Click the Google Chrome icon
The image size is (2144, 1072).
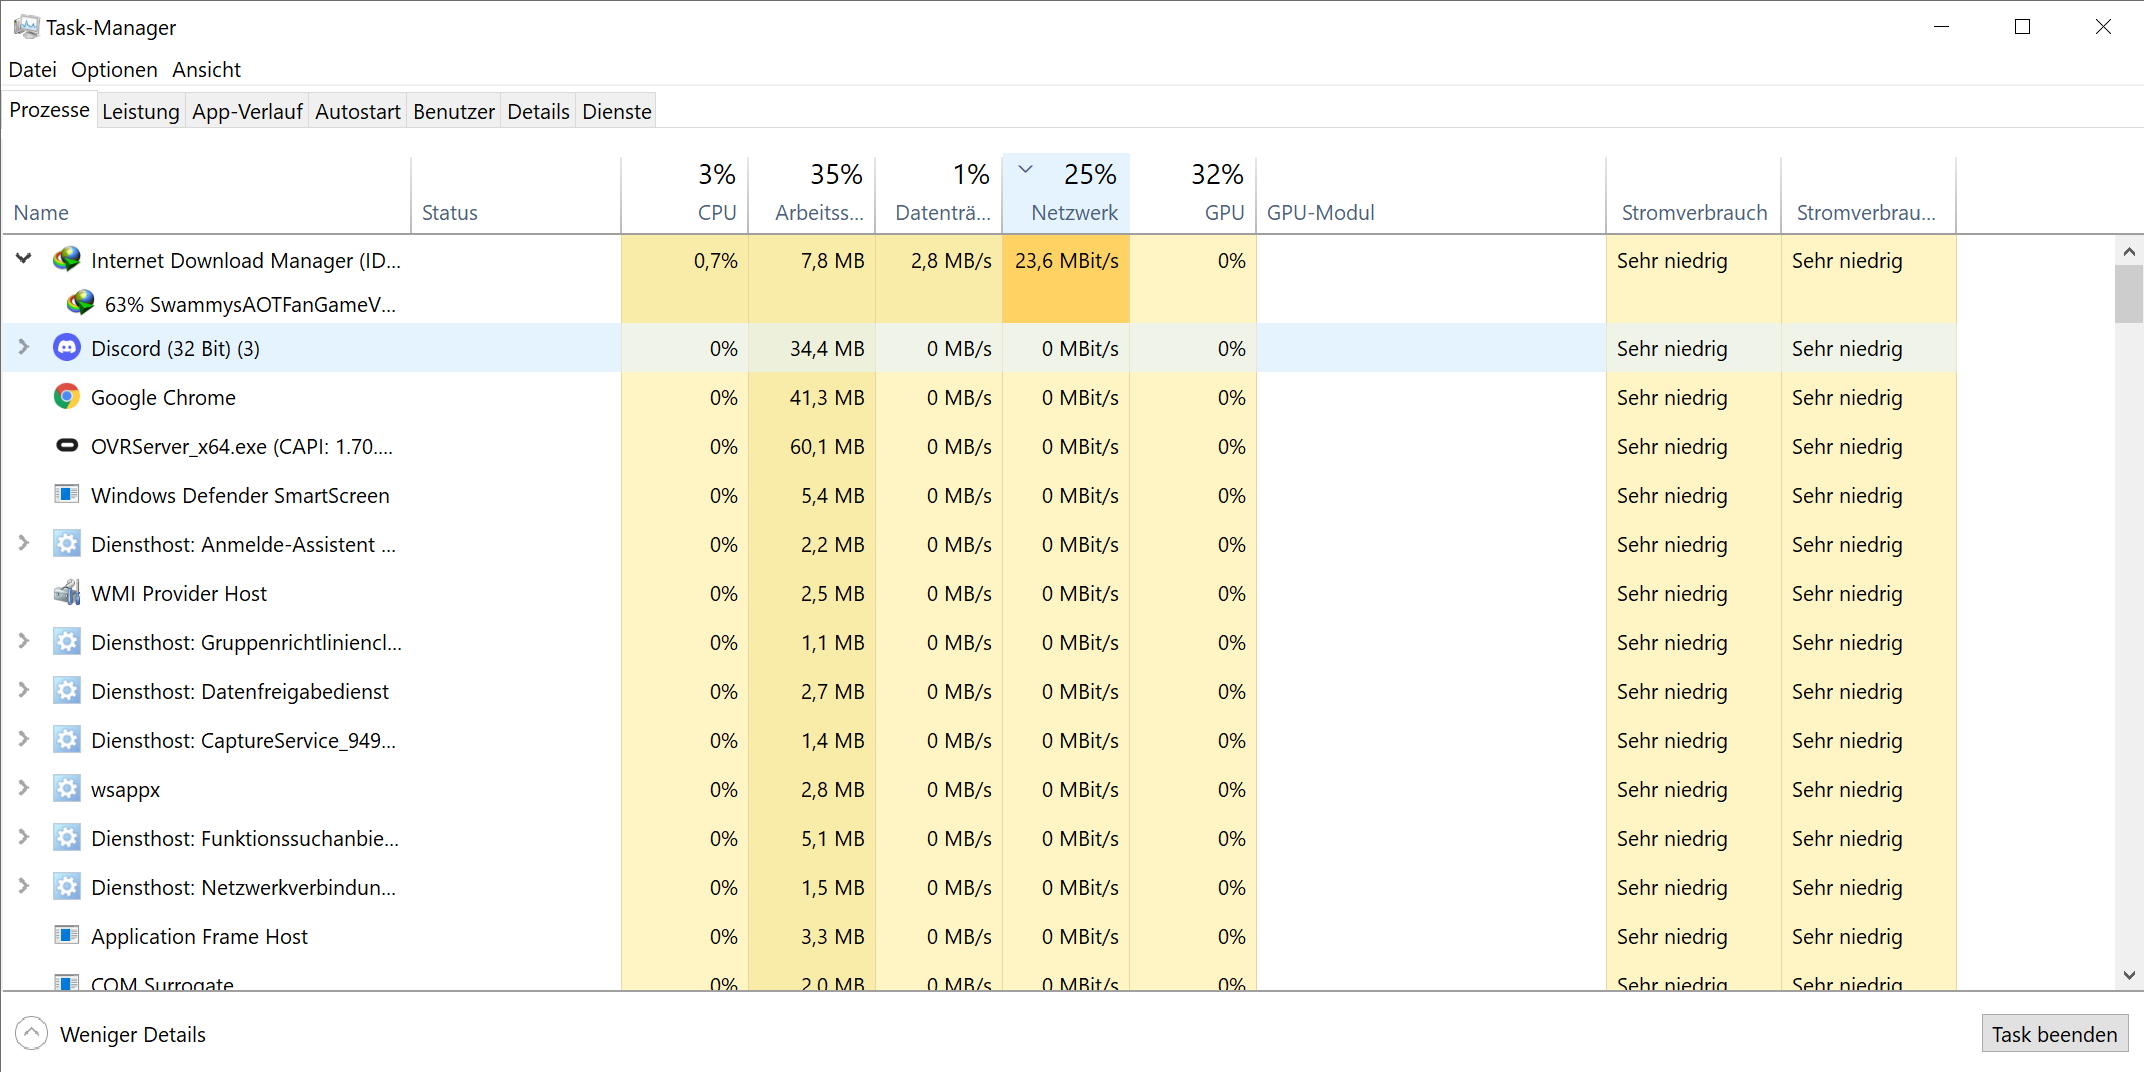point(67,397)
